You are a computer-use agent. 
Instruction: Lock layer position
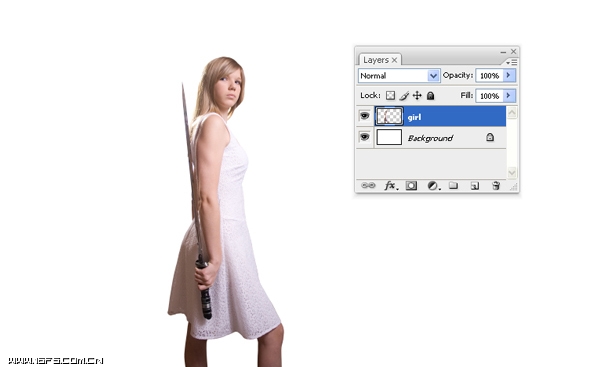[x=417, y=96]
